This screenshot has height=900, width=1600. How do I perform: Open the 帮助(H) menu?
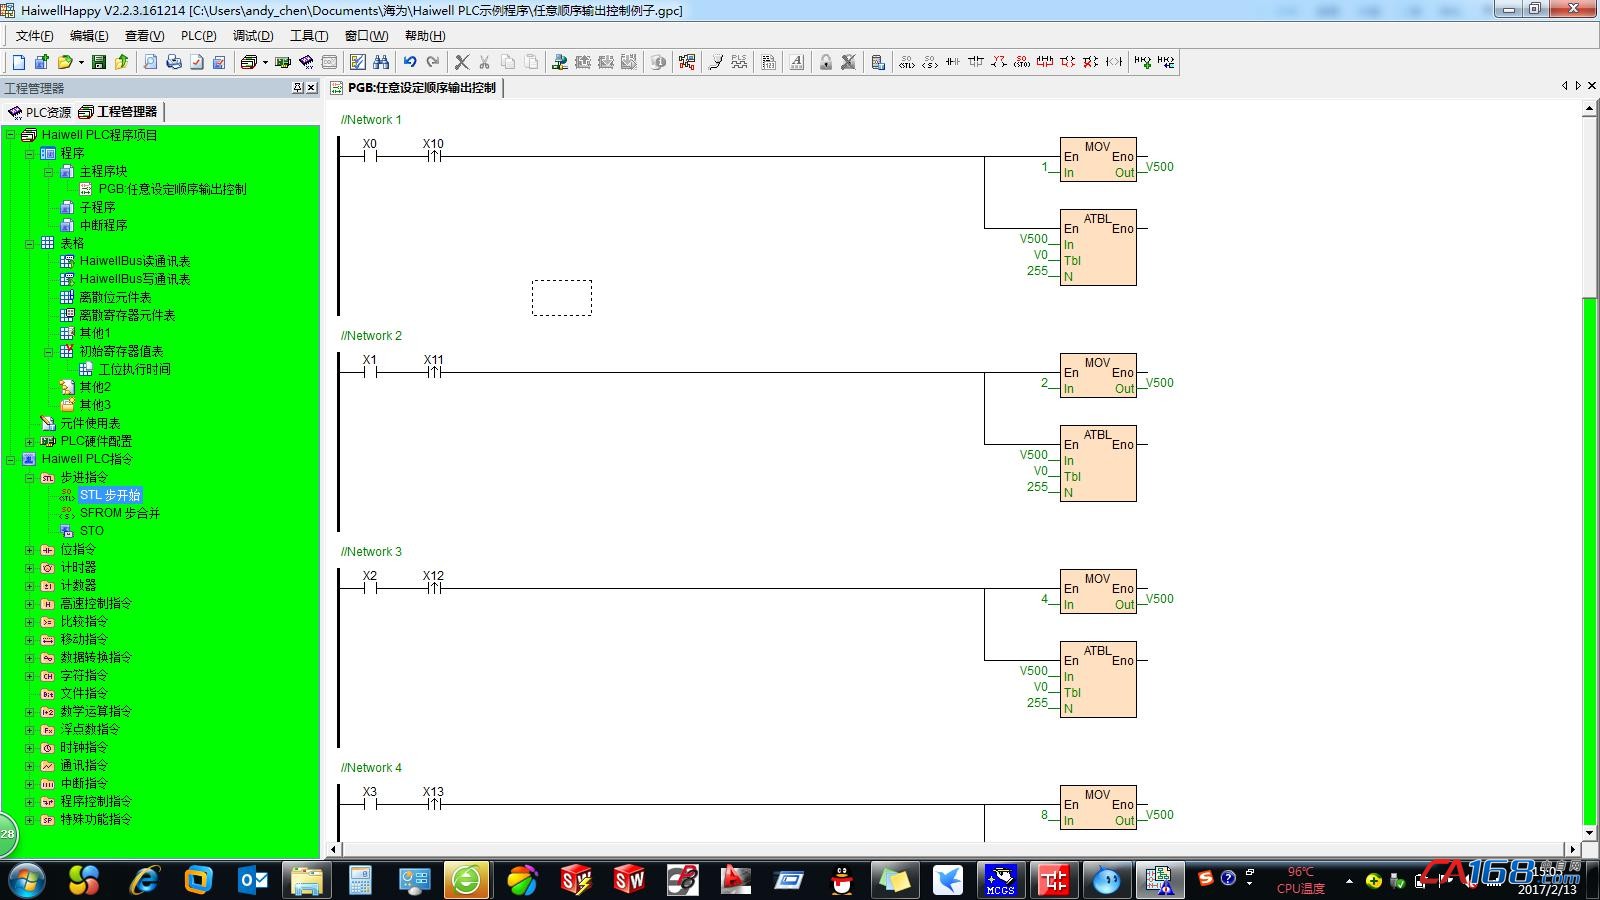pos(425,36)
